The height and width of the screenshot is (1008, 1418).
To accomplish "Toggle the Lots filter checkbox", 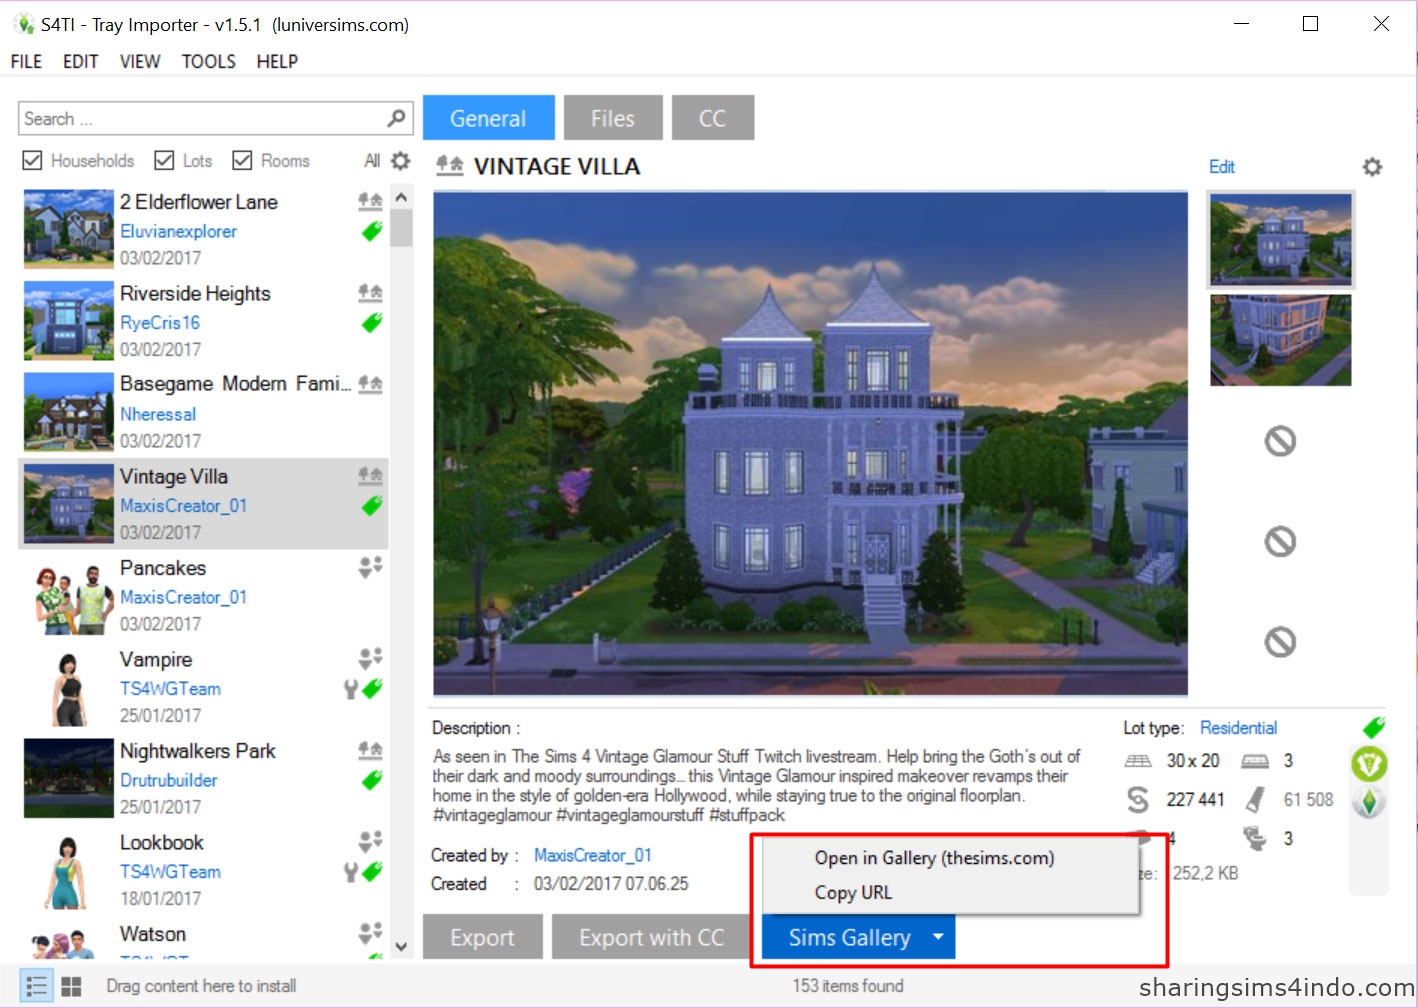I will tap(164, 160).
